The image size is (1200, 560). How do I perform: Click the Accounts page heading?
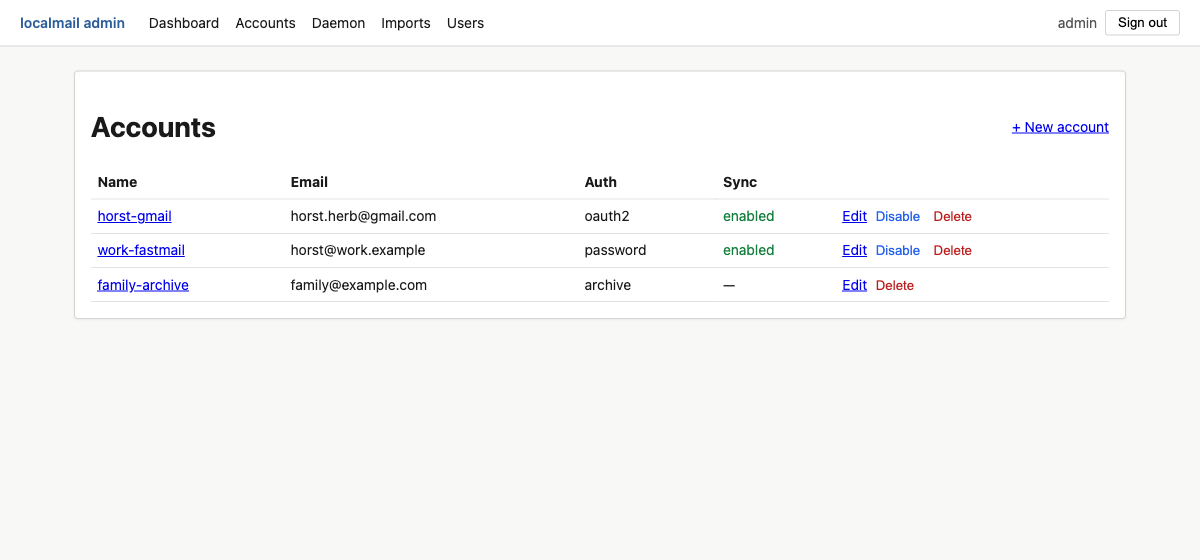coord(153,127)
